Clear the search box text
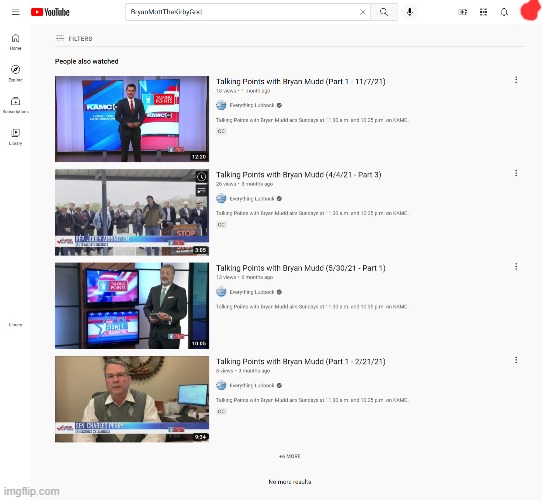The height and width of the screenshot is (500, 542). [362, 12]
